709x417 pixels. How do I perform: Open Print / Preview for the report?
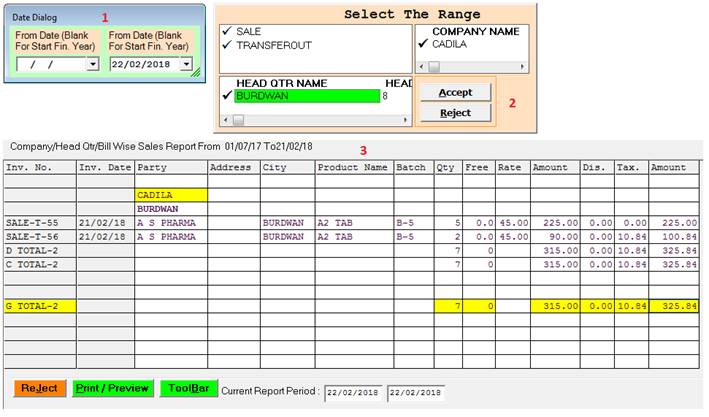(x=112, y=388)
